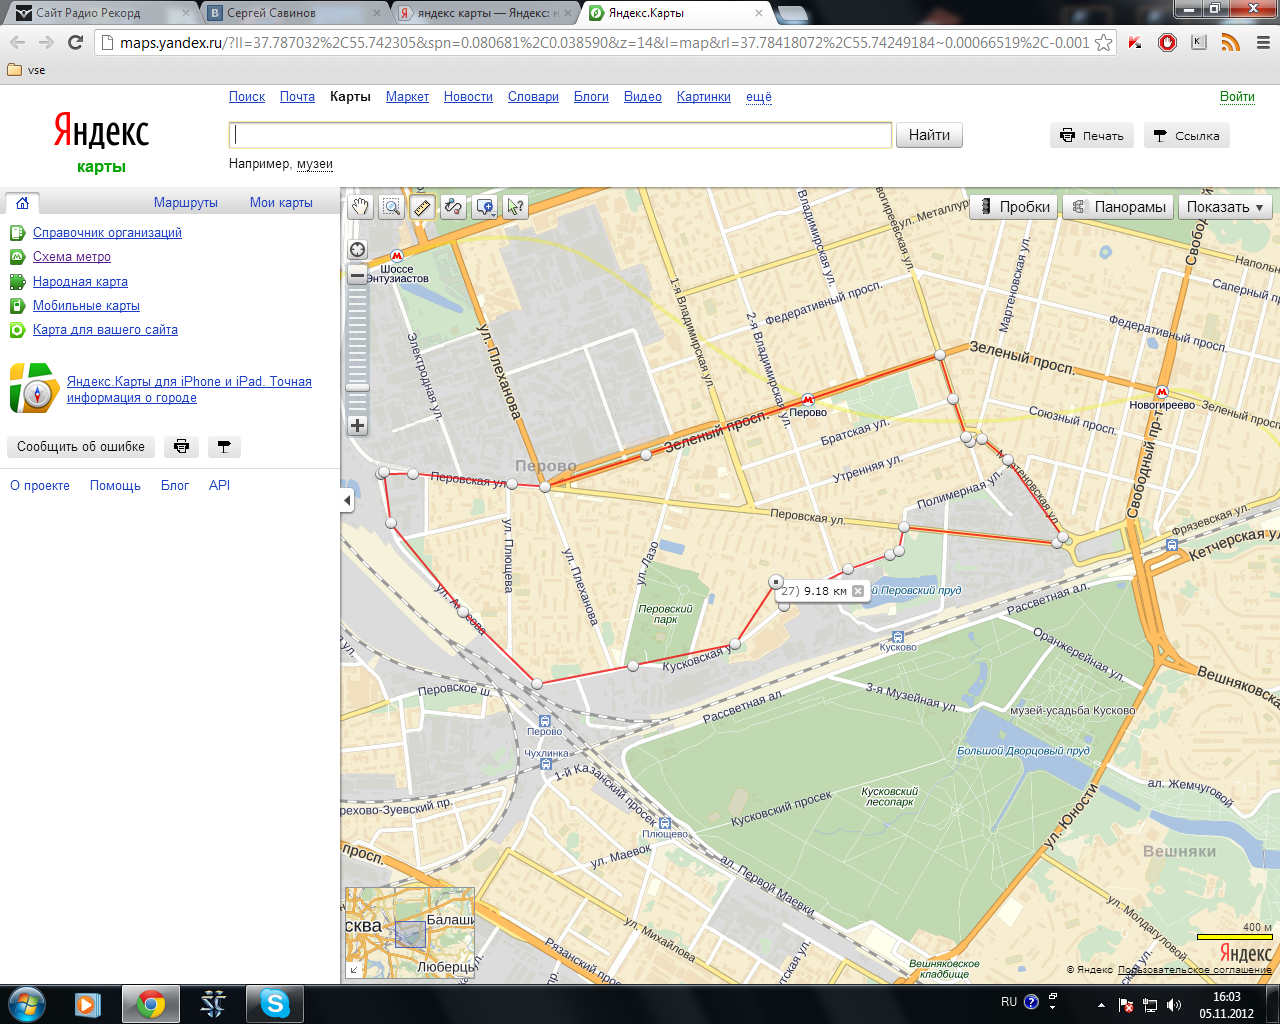This screenshot has height=1024, width=1280.
Task: Collapse the minimap with its corner arrow
Action: point(353,969)
